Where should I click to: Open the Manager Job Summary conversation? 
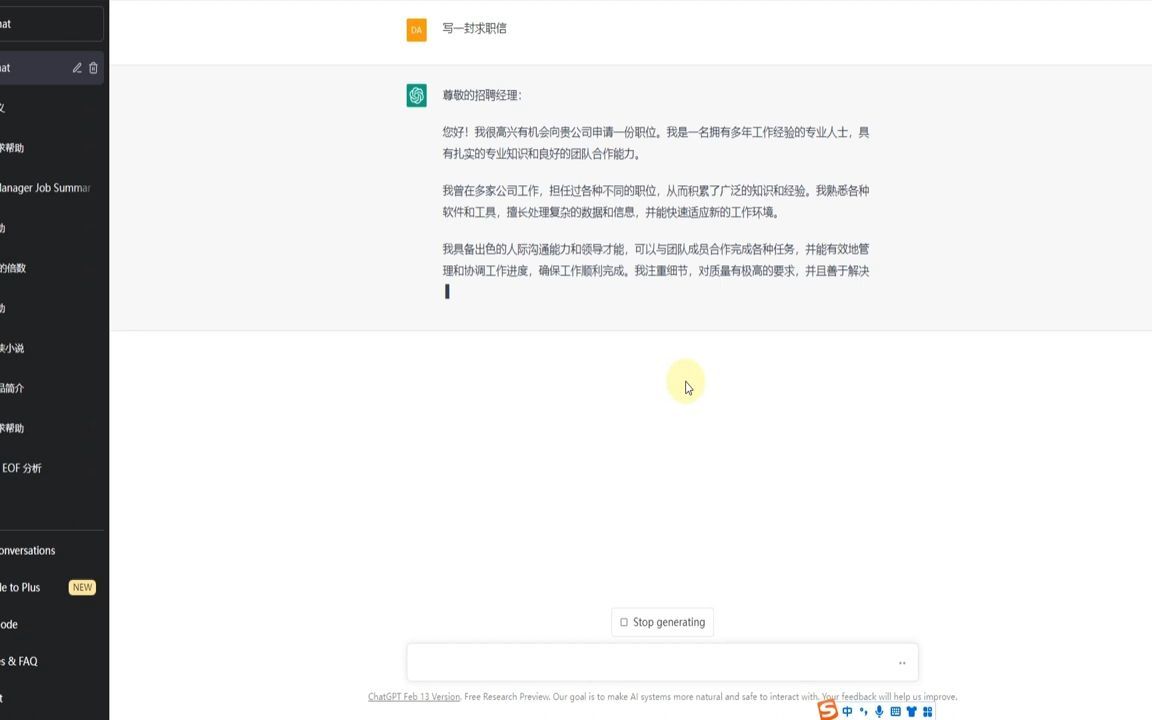48,188
